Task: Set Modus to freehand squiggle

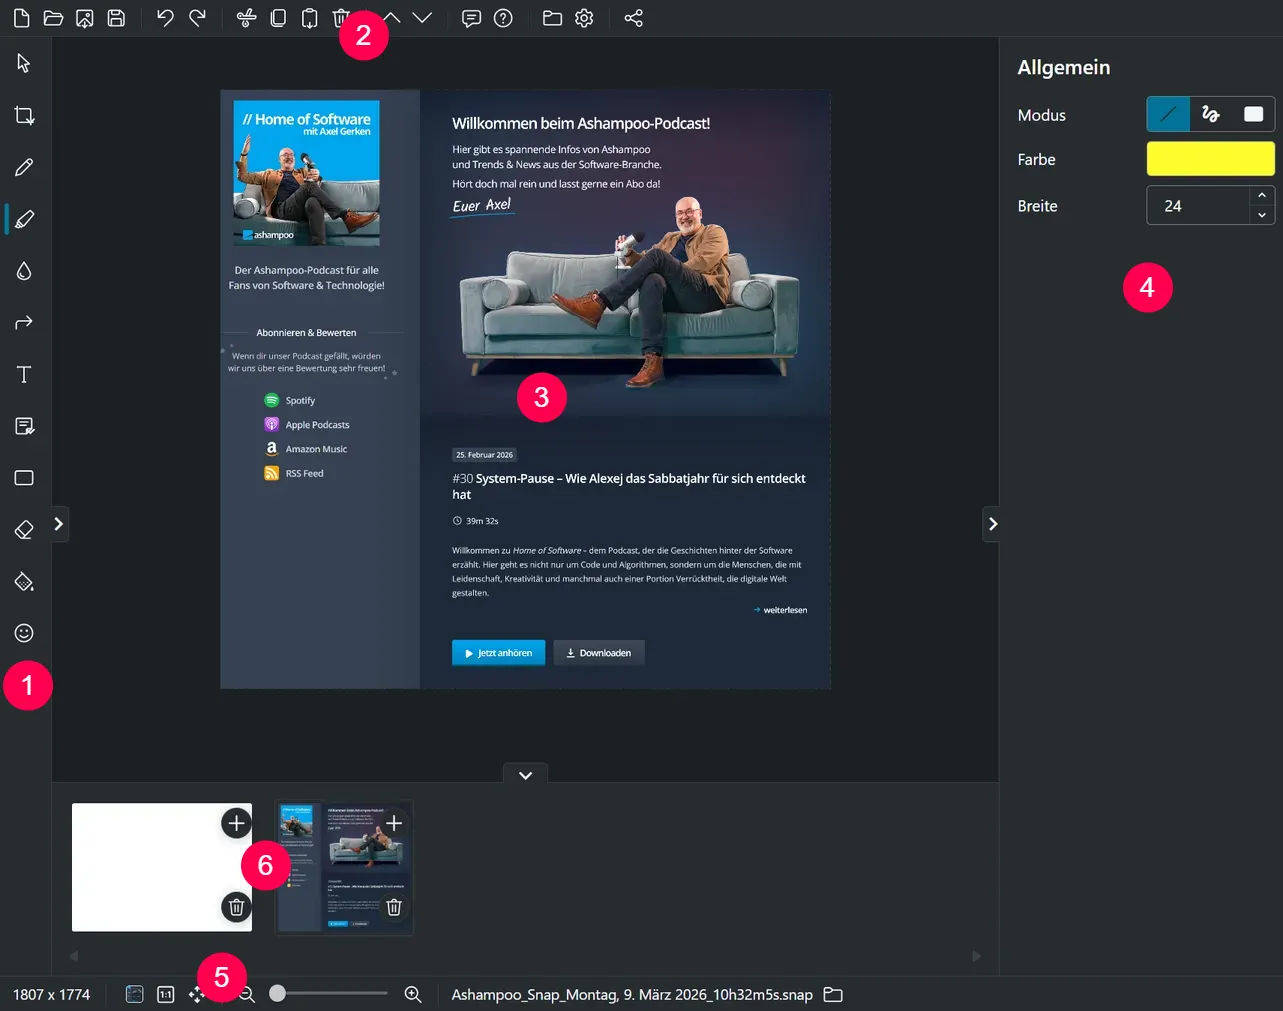Action: 1211,114
